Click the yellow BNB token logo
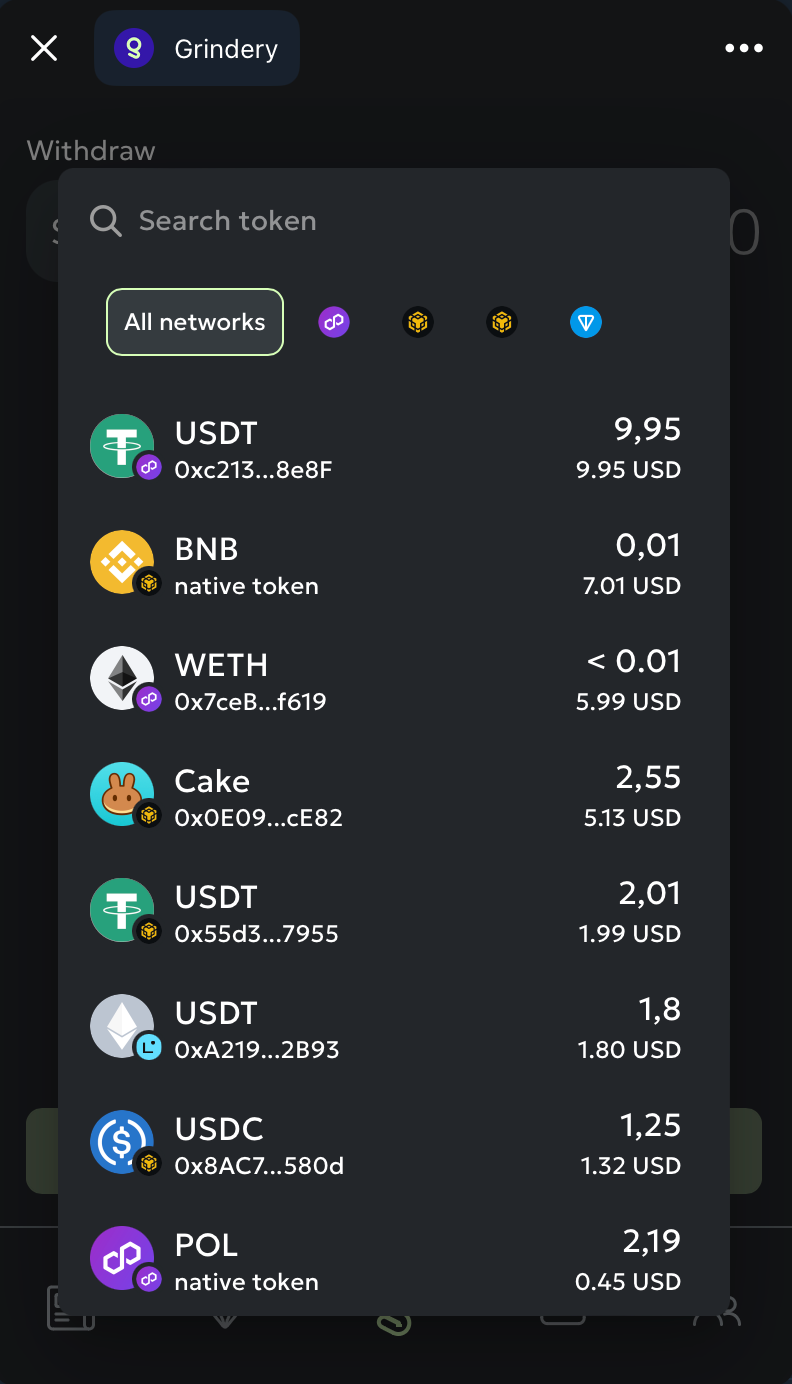 (x=122, y=562)
